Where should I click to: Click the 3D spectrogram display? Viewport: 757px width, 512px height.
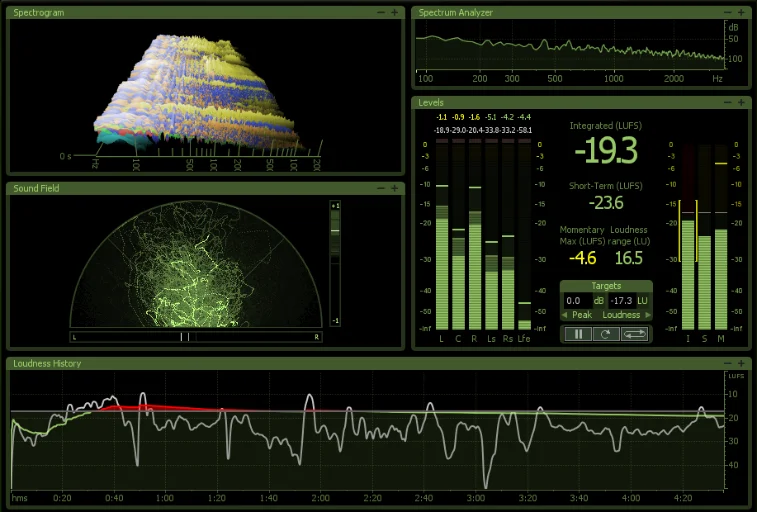point(207,97)
